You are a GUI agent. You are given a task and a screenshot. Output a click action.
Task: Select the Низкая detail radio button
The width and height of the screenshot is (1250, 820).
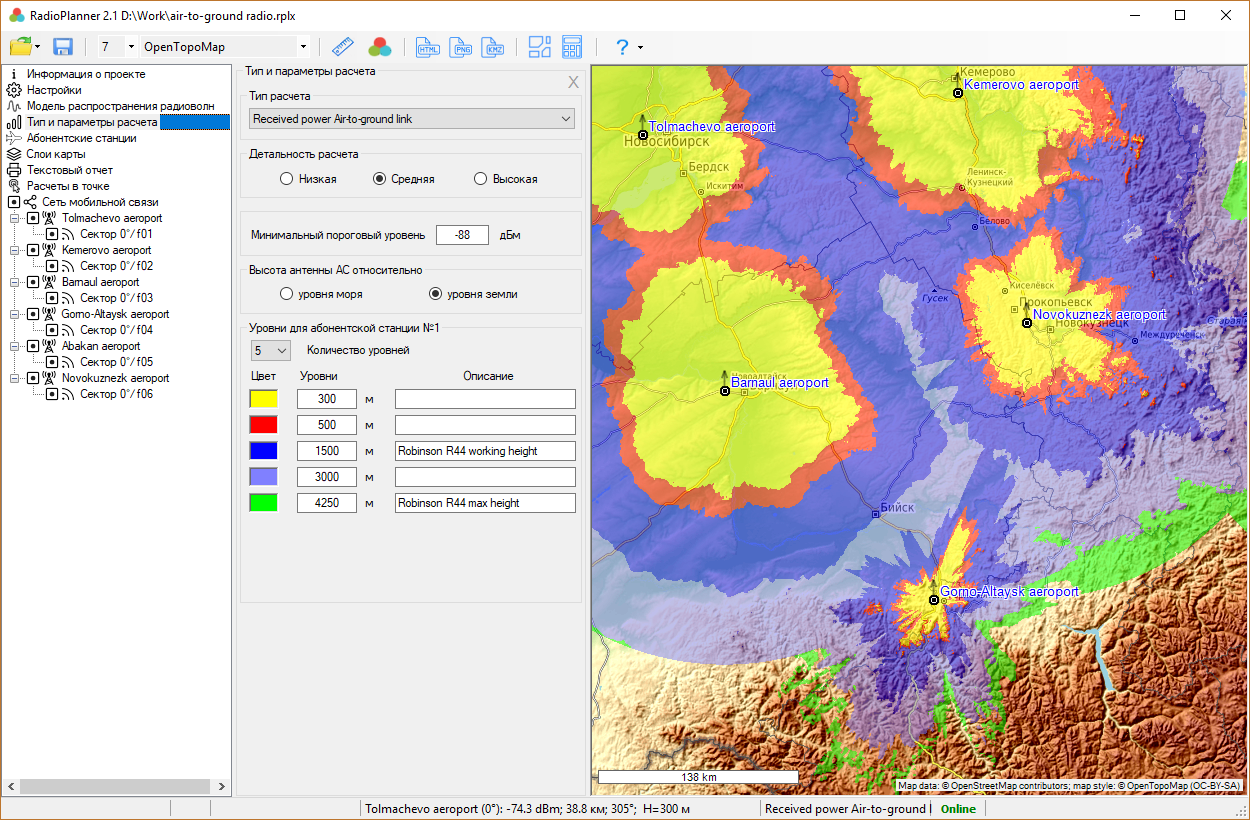(287, 179)
